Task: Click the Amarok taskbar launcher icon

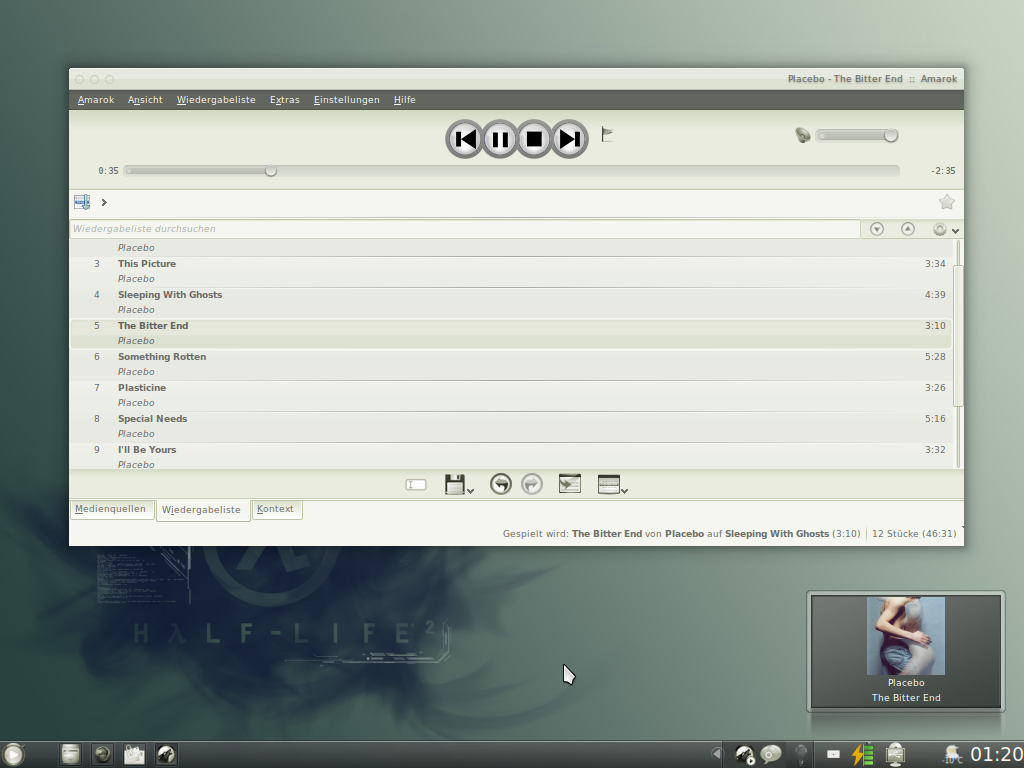Action: pos(166,754)
